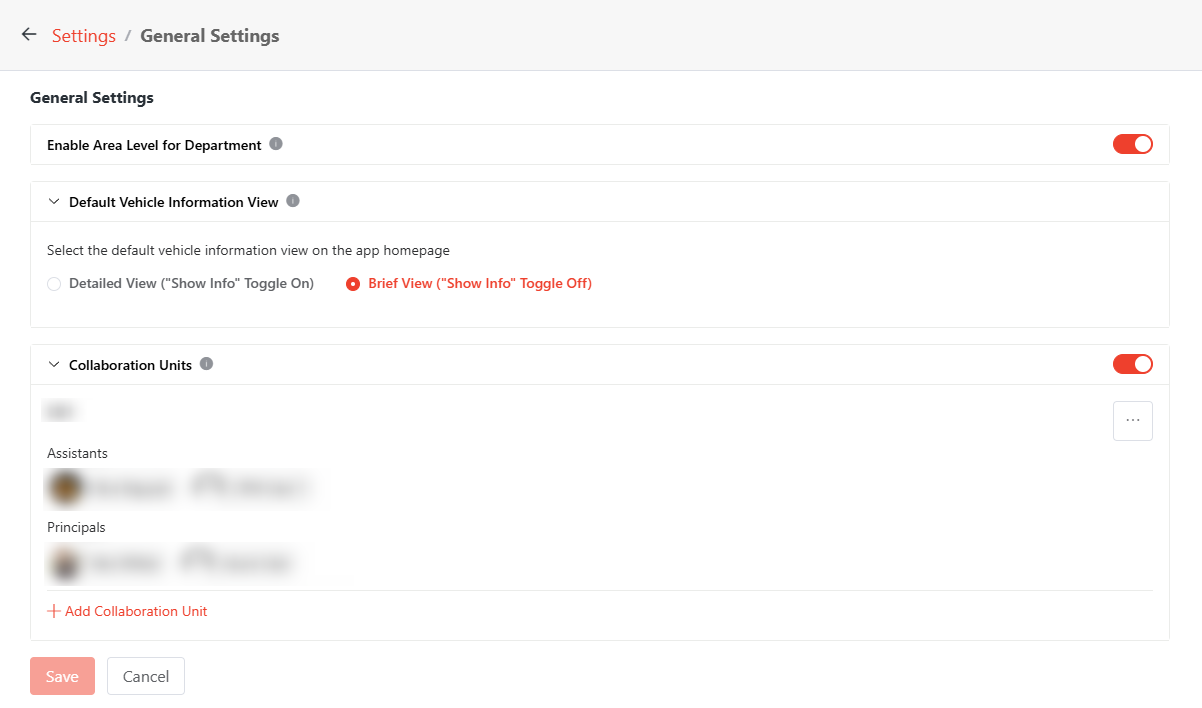
Task: Click the first avatar under Assistants
Action: [66, 488]
